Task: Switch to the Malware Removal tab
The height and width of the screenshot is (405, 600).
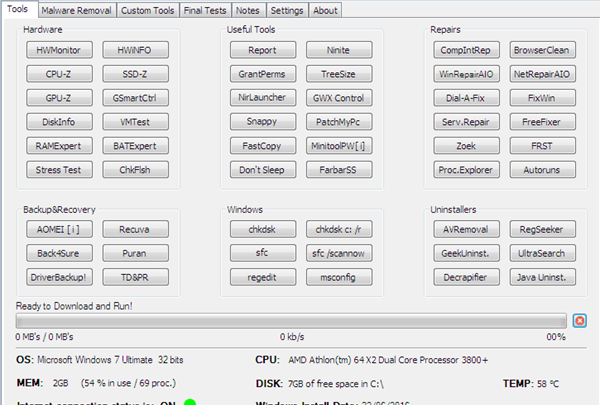Action: 77,10
